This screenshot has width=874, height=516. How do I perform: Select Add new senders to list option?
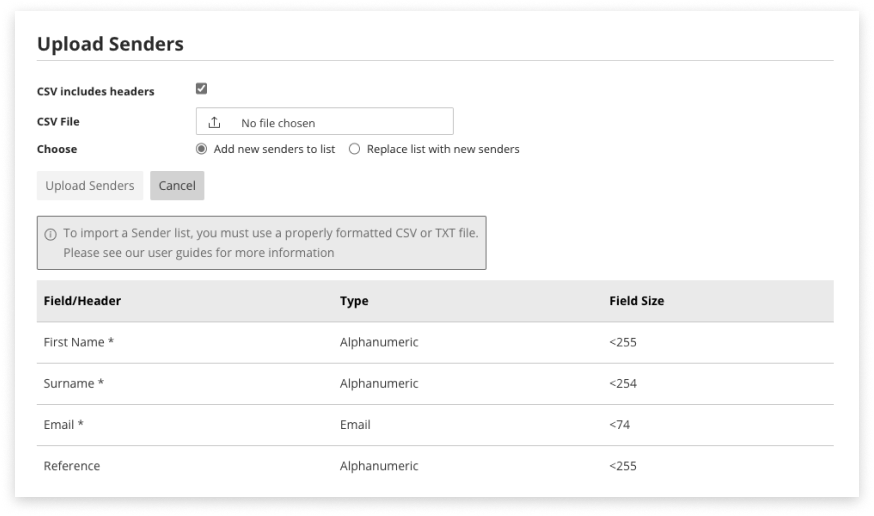point(202,149)
